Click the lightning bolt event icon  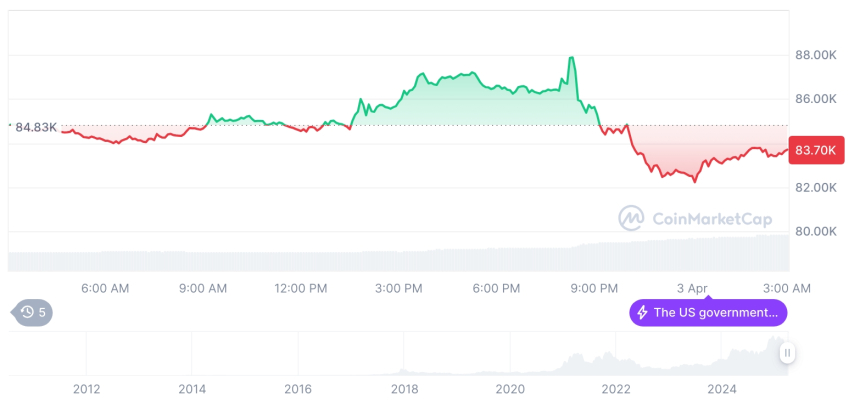(642, 313)
